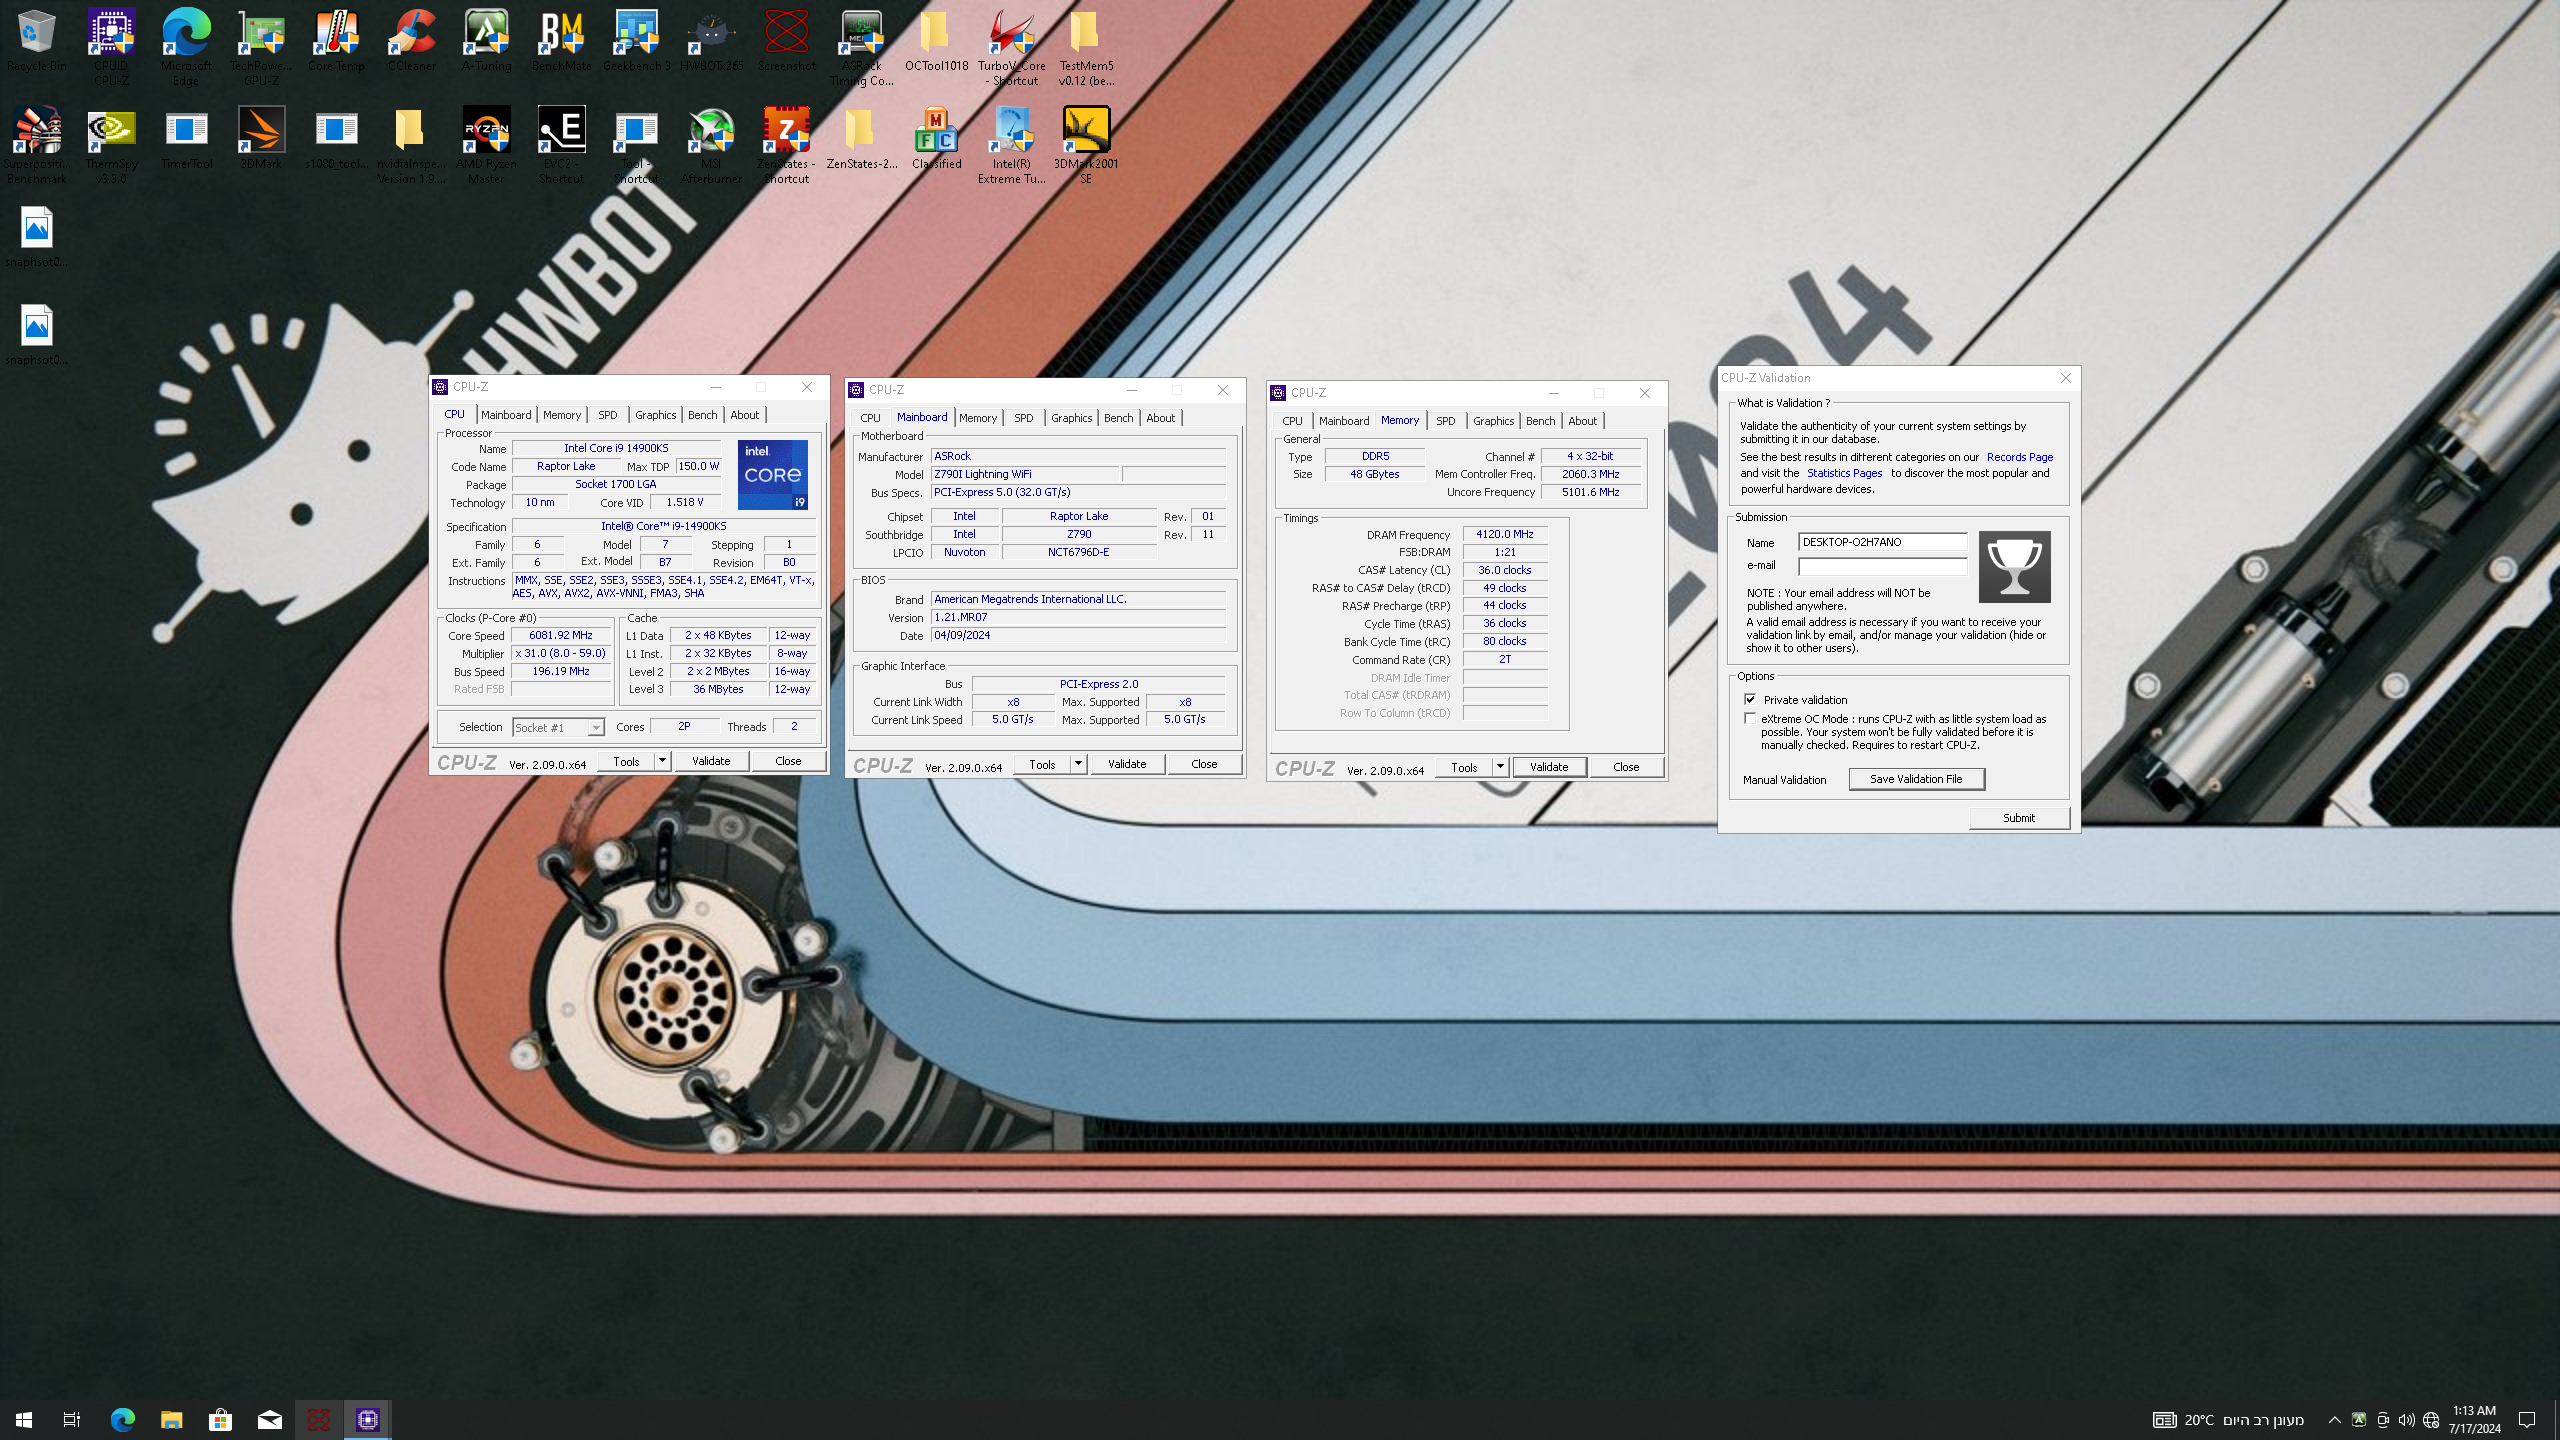
Task: Open Mail app from taskbar
Action: (x=269, y=1419)
